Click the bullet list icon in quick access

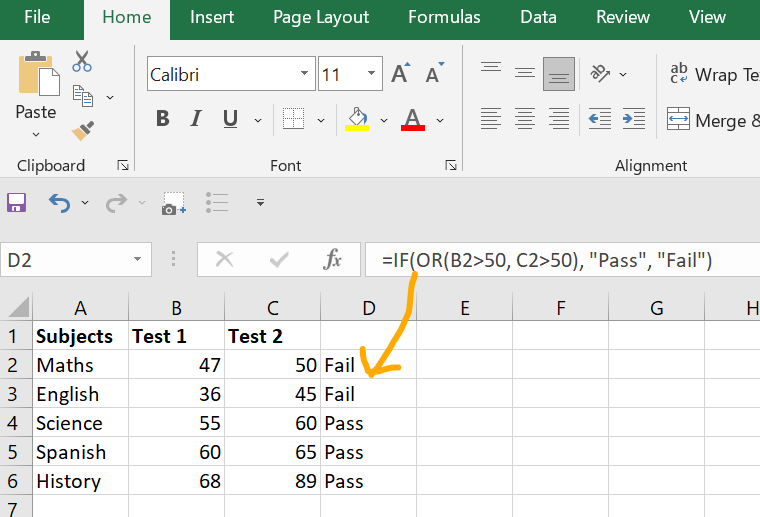click(217, 203)
